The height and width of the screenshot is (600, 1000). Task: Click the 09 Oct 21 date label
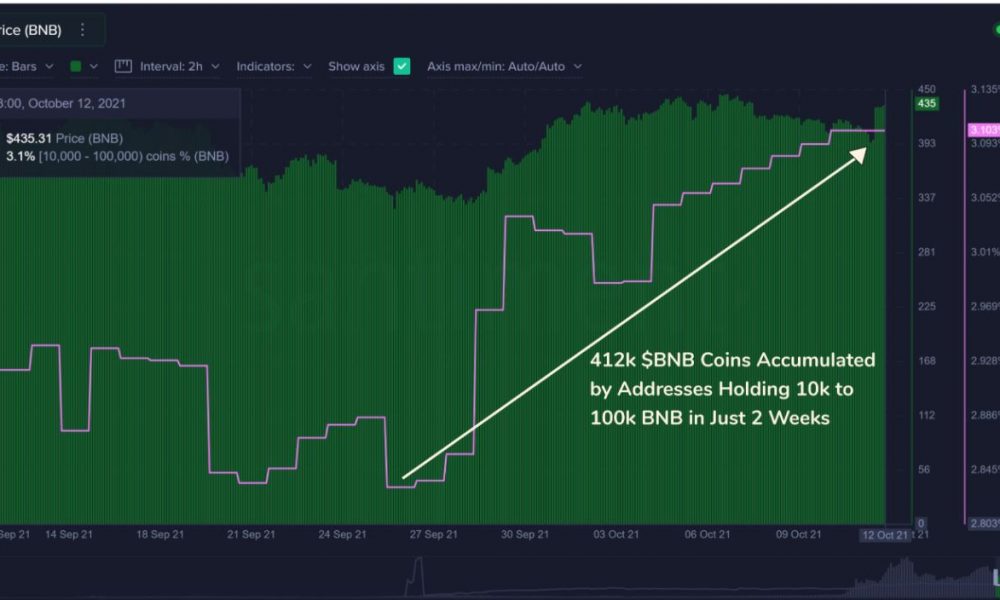(798, 534)
